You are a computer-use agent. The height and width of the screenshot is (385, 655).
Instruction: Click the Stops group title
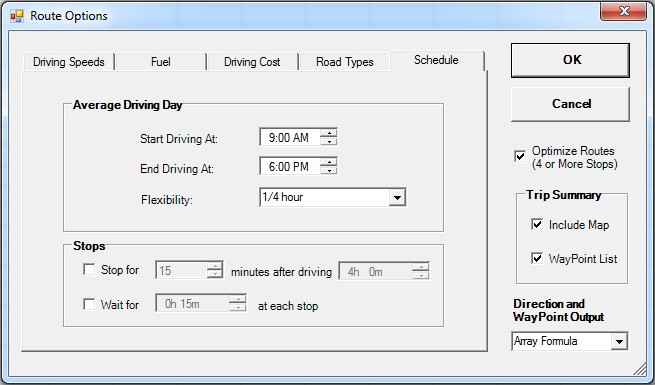(x=89, y=246)
